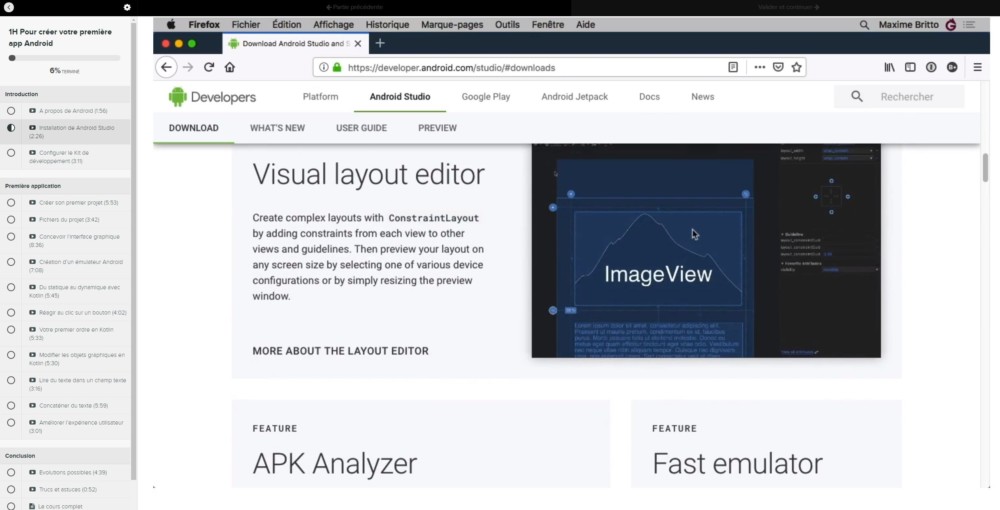Viewport: 1000px width, 510px height.
Task: Open lesson 'Du statique au dynamique avec Kotlin'
Action: [75, 291]
